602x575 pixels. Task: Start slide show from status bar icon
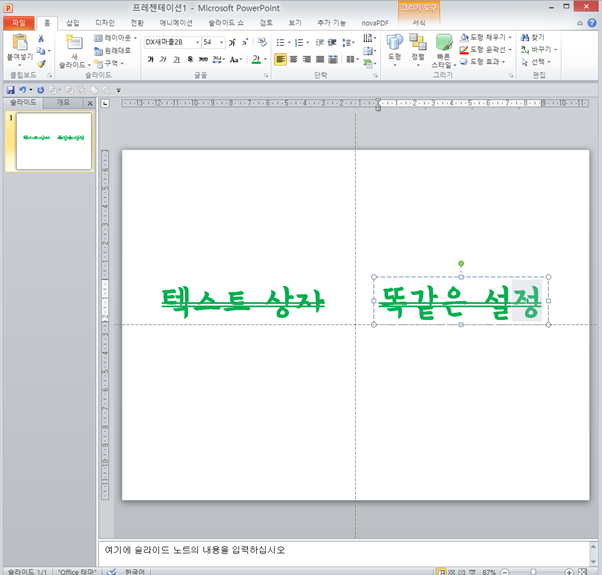[x=473, y=572]
